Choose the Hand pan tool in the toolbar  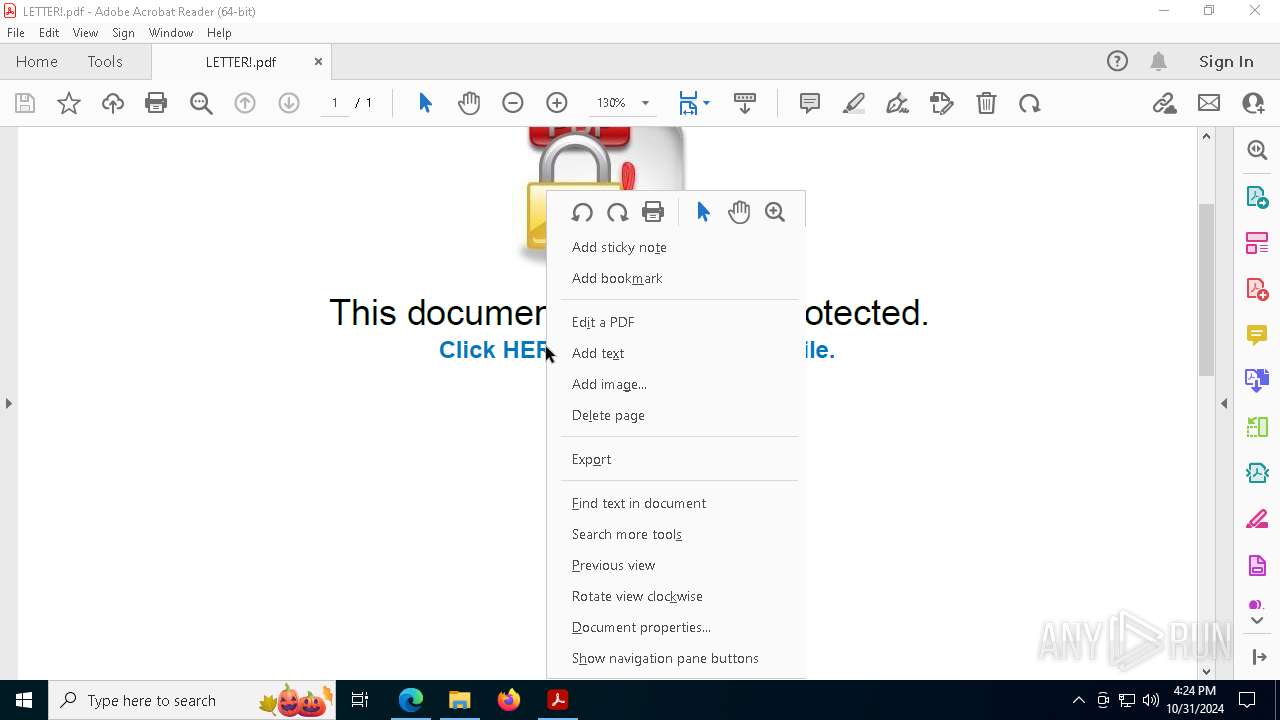[469, 103]
